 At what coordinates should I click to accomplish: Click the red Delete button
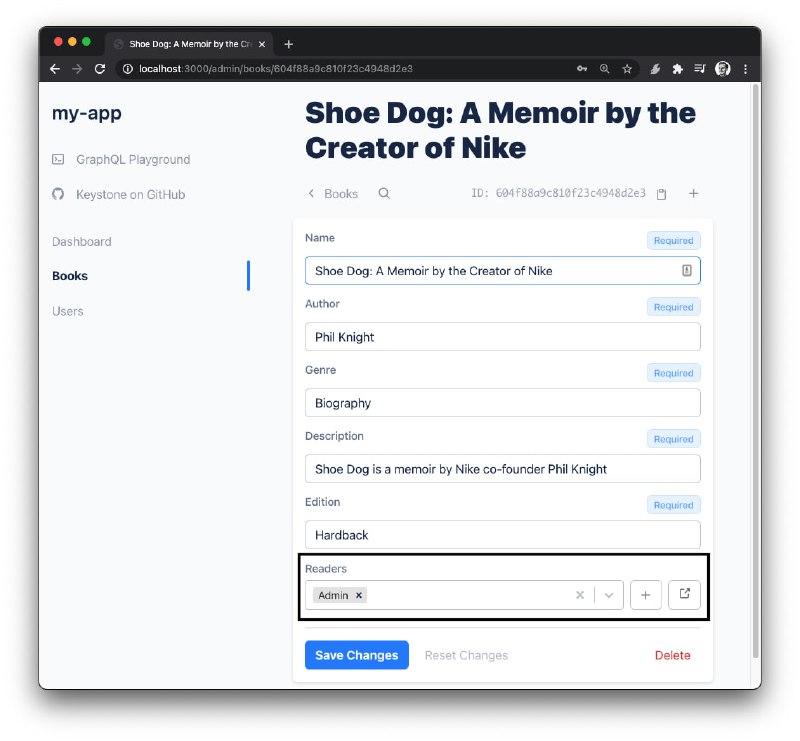[x=672, y=655]
